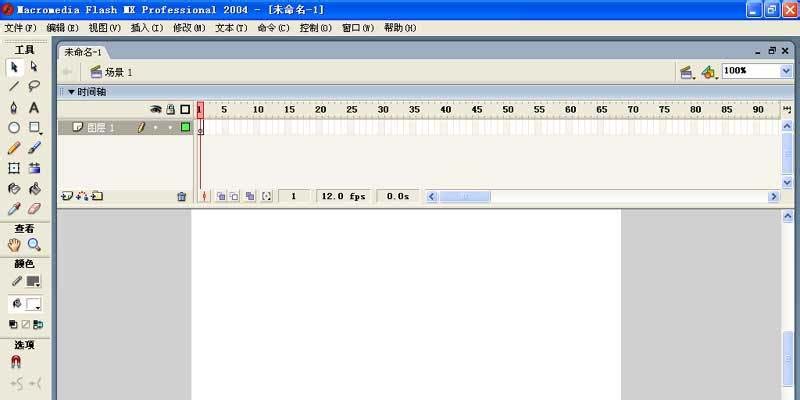Select the Paint Bucket tool
The image size is (800, 400).
(34, 189)
